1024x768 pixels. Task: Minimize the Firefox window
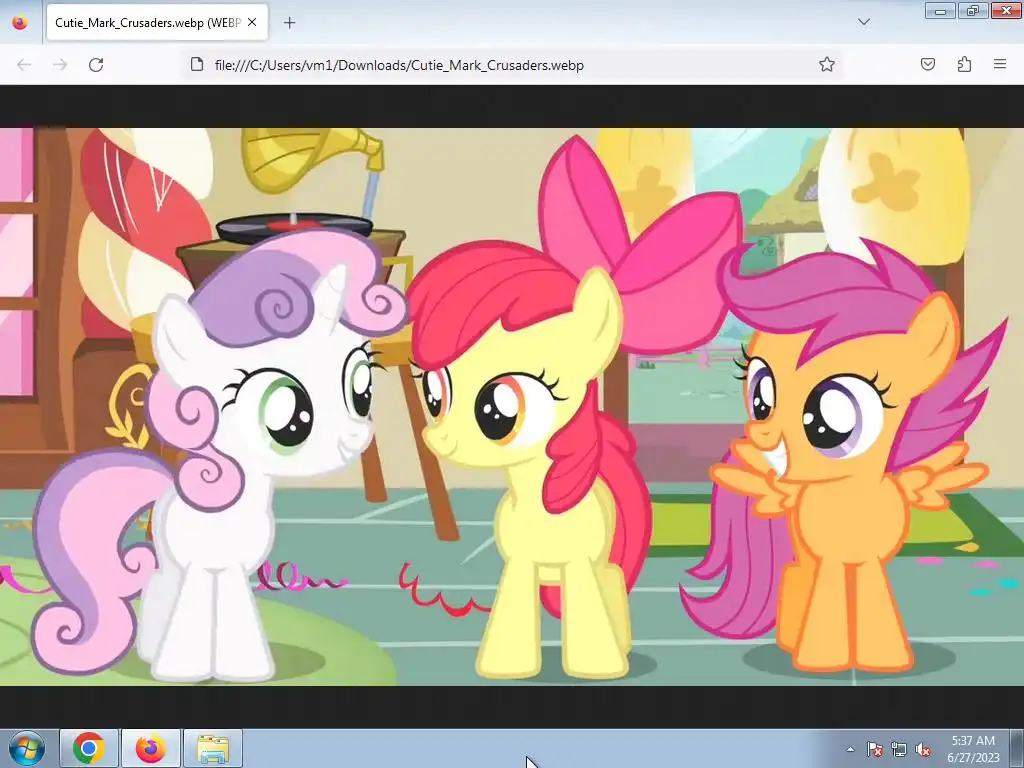[x=940, y=11]
